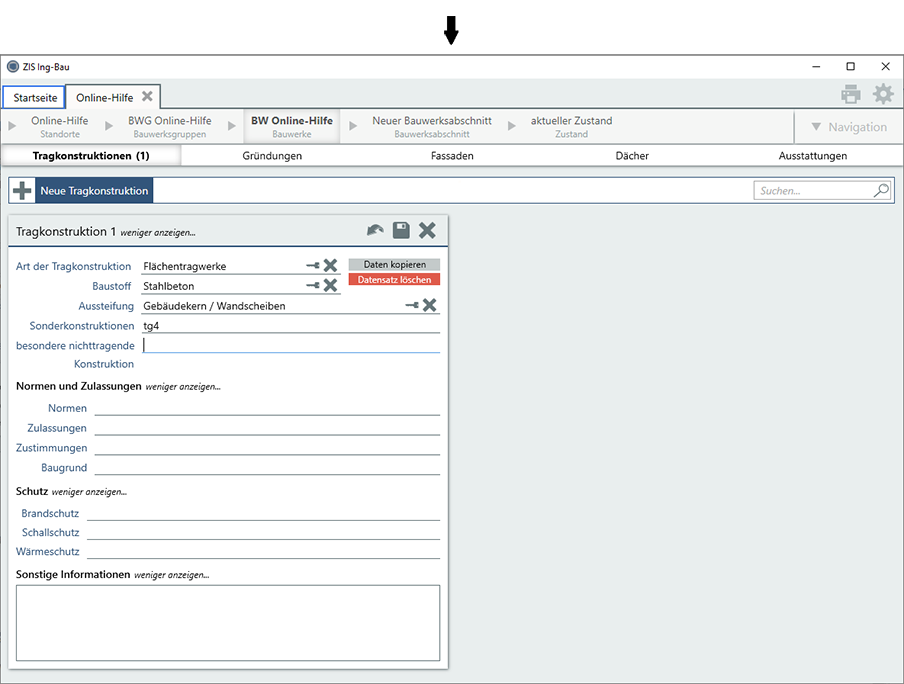Click the magnifier icon in the search box
The width and height of the screenshot is (904, 684).
point(881,190)
